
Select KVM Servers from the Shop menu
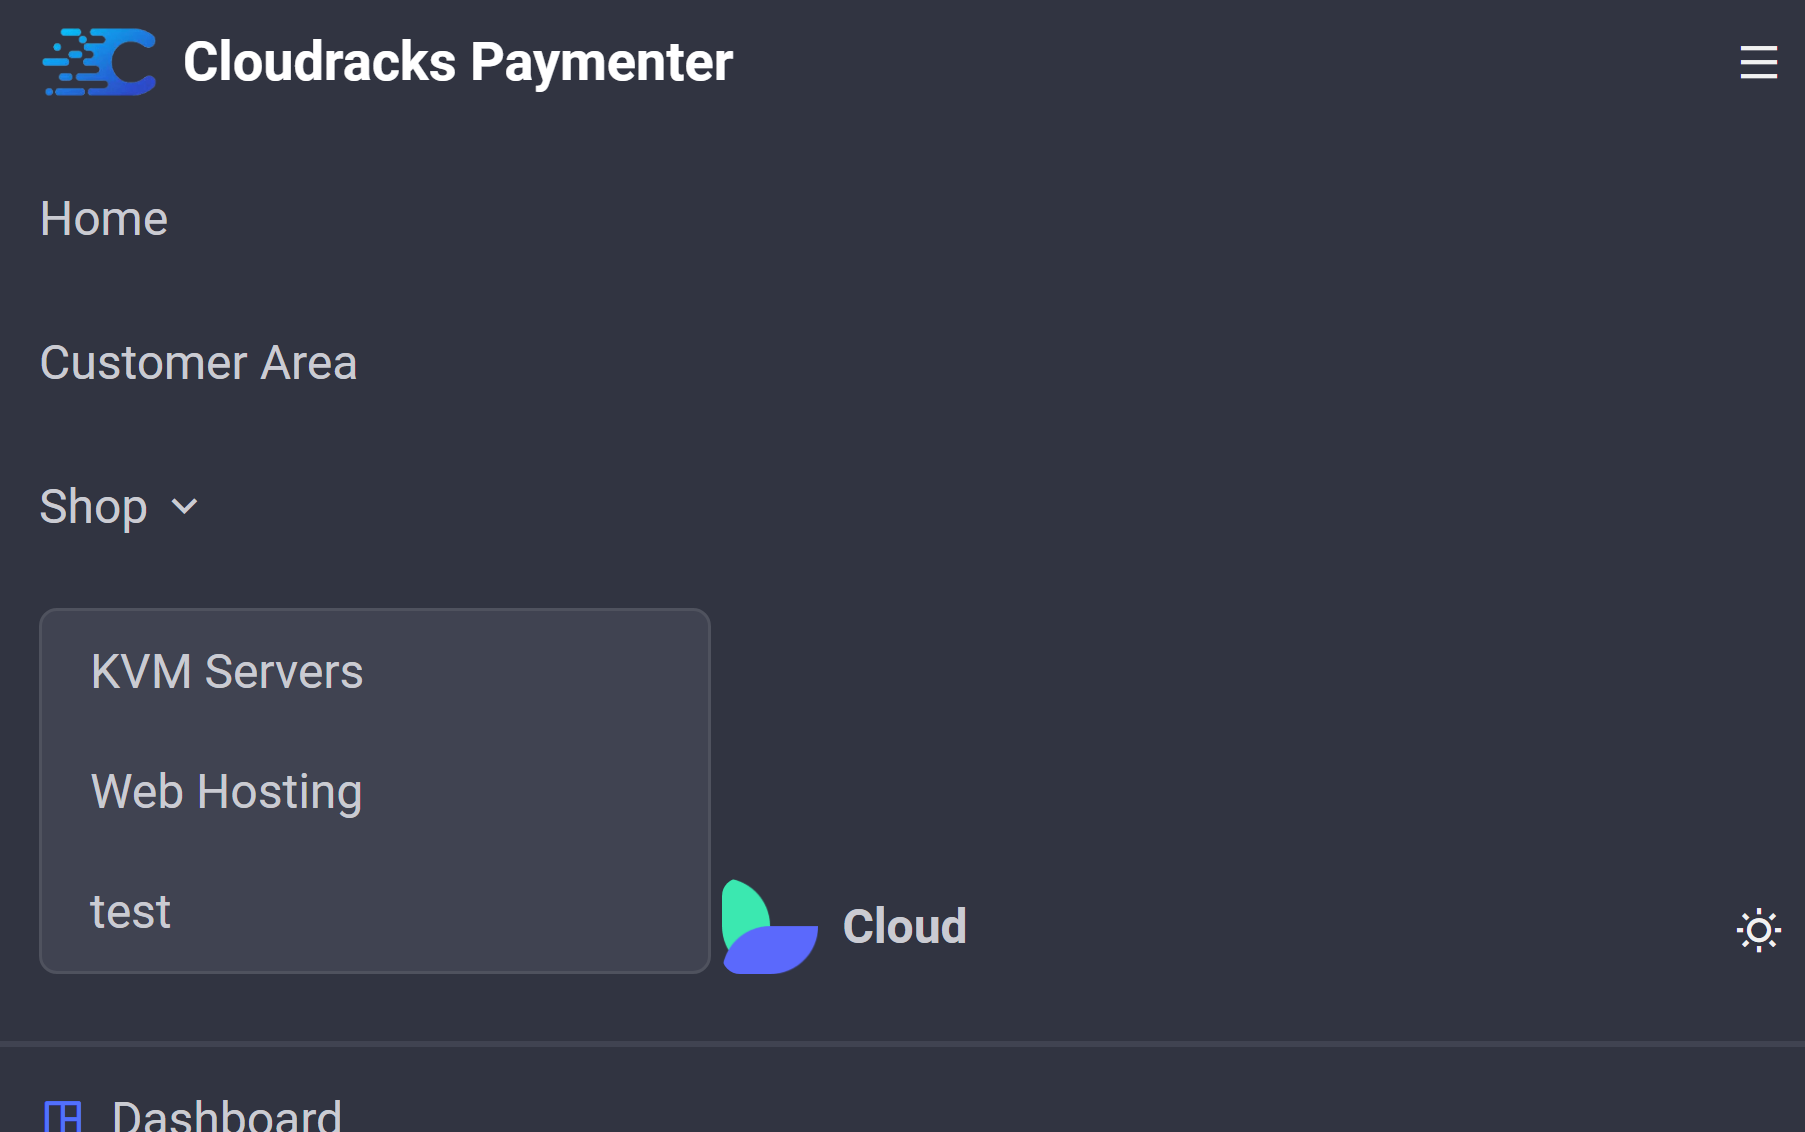tap(227, 671)
